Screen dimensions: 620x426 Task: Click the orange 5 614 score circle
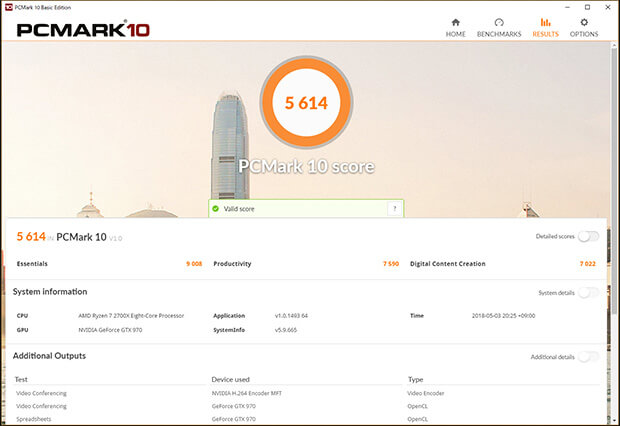coord(306,102)
